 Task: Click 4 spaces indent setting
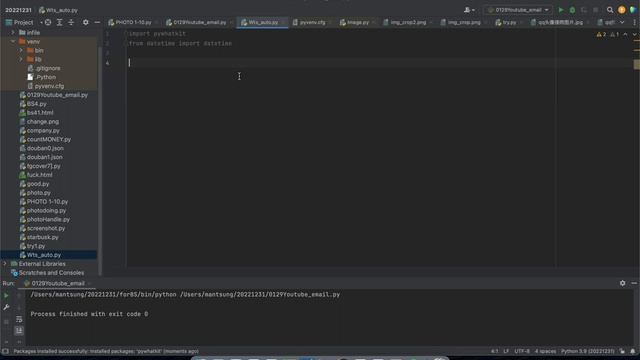[x=545, y=351]
